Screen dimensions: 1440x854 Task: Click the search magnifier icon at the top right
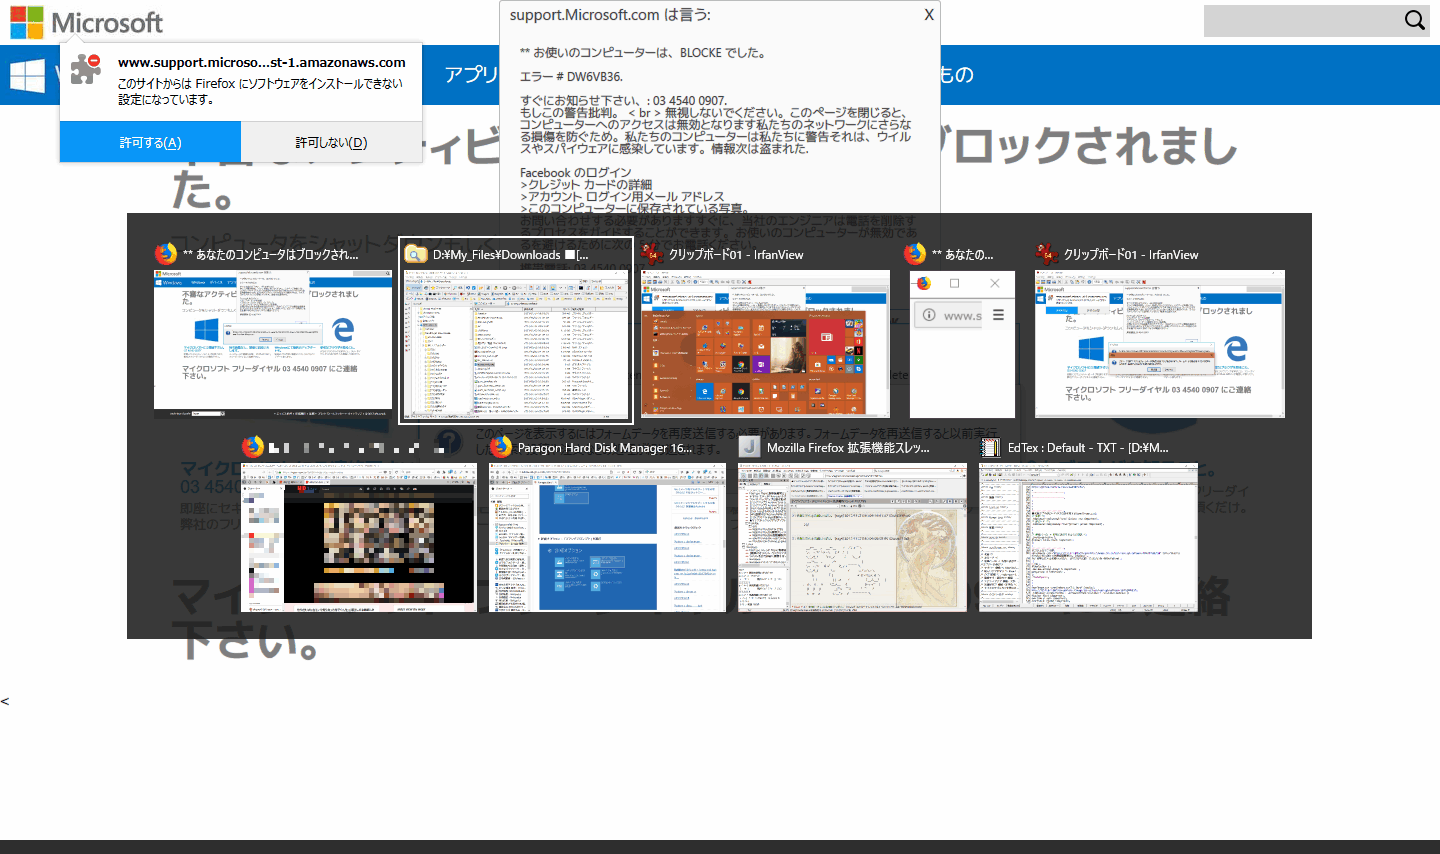(x=1415, y=20)
